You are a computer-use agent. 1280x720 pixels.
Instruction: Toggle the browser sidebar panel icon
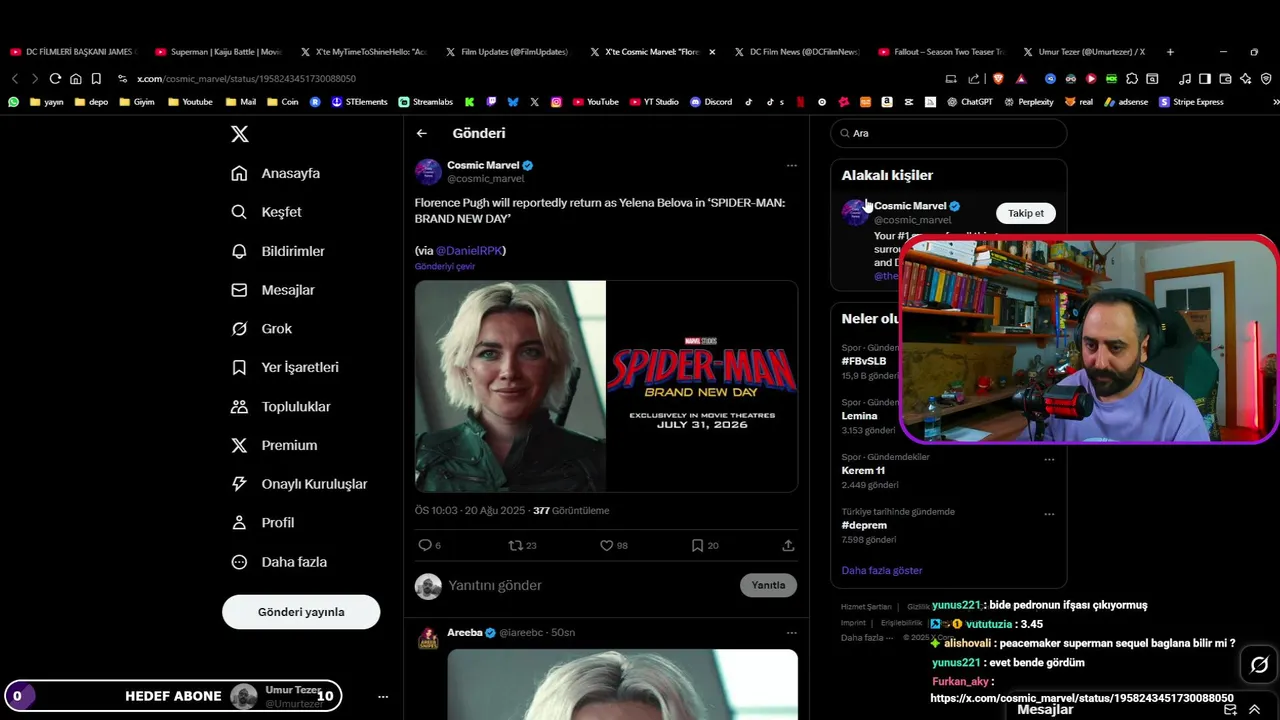point(1205,79)
